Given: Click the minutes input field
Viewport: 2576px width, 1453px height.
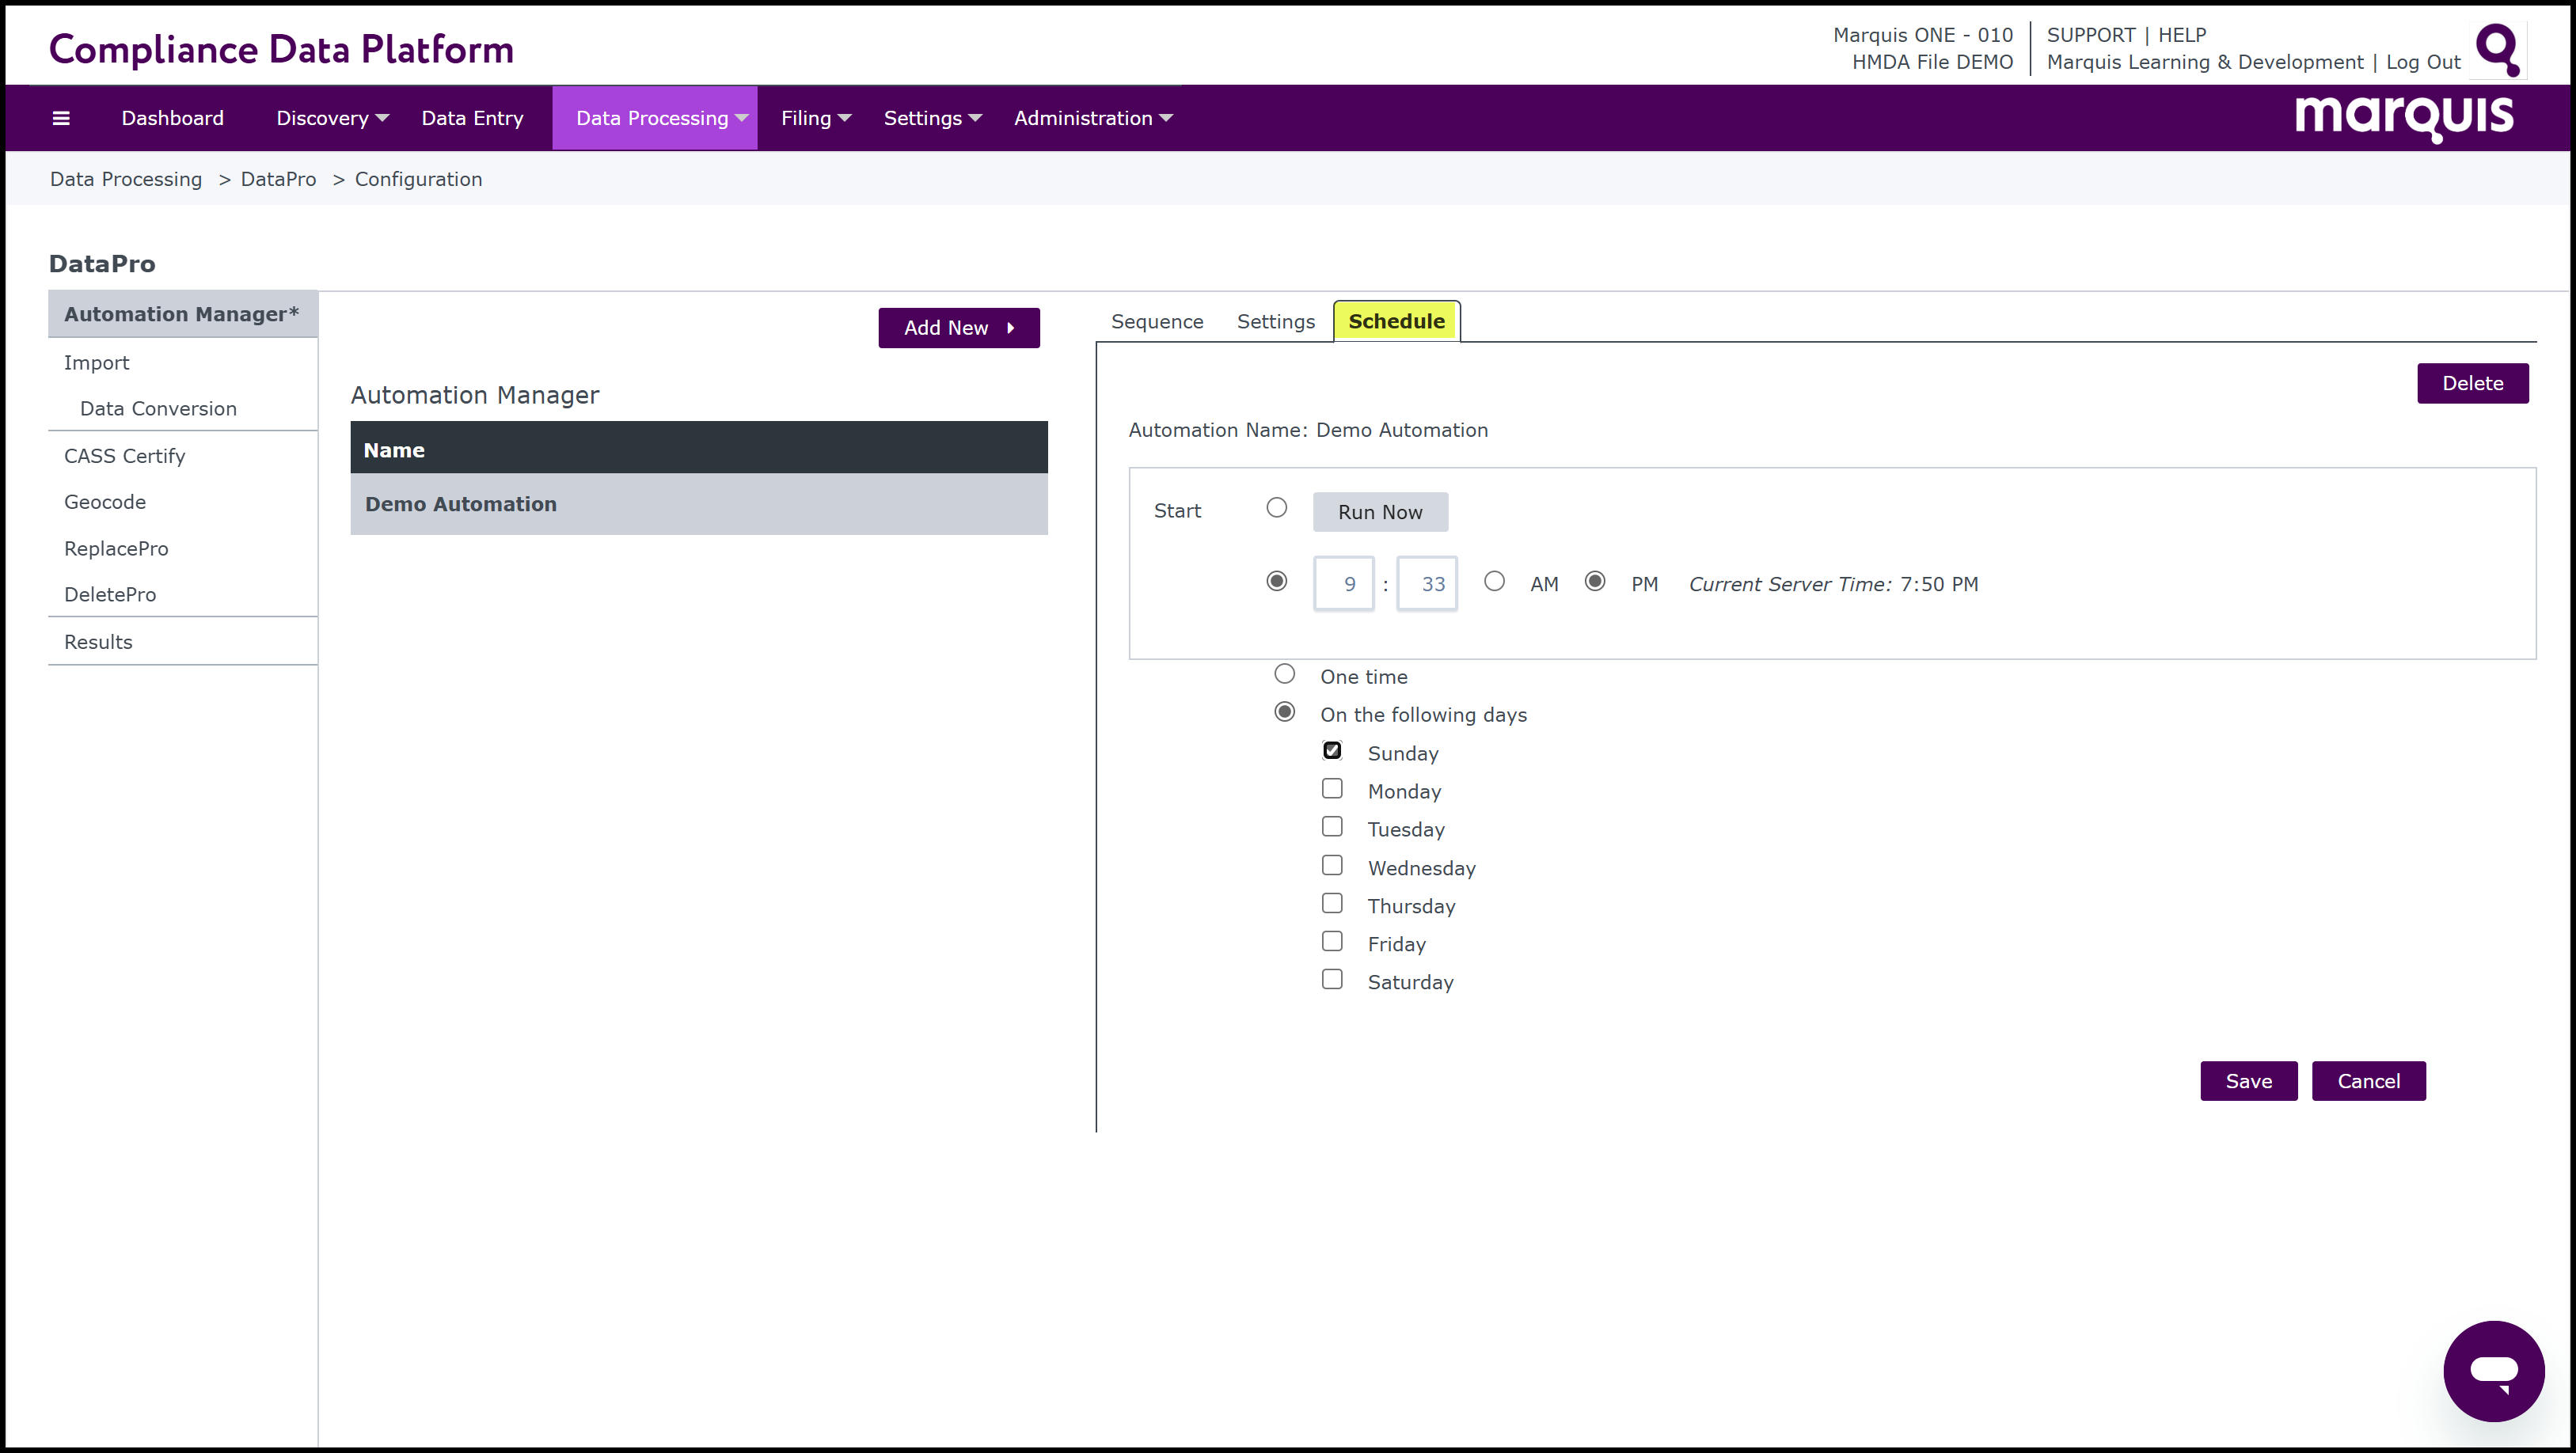Looking at the screenshot, I should pos(1427,584).
